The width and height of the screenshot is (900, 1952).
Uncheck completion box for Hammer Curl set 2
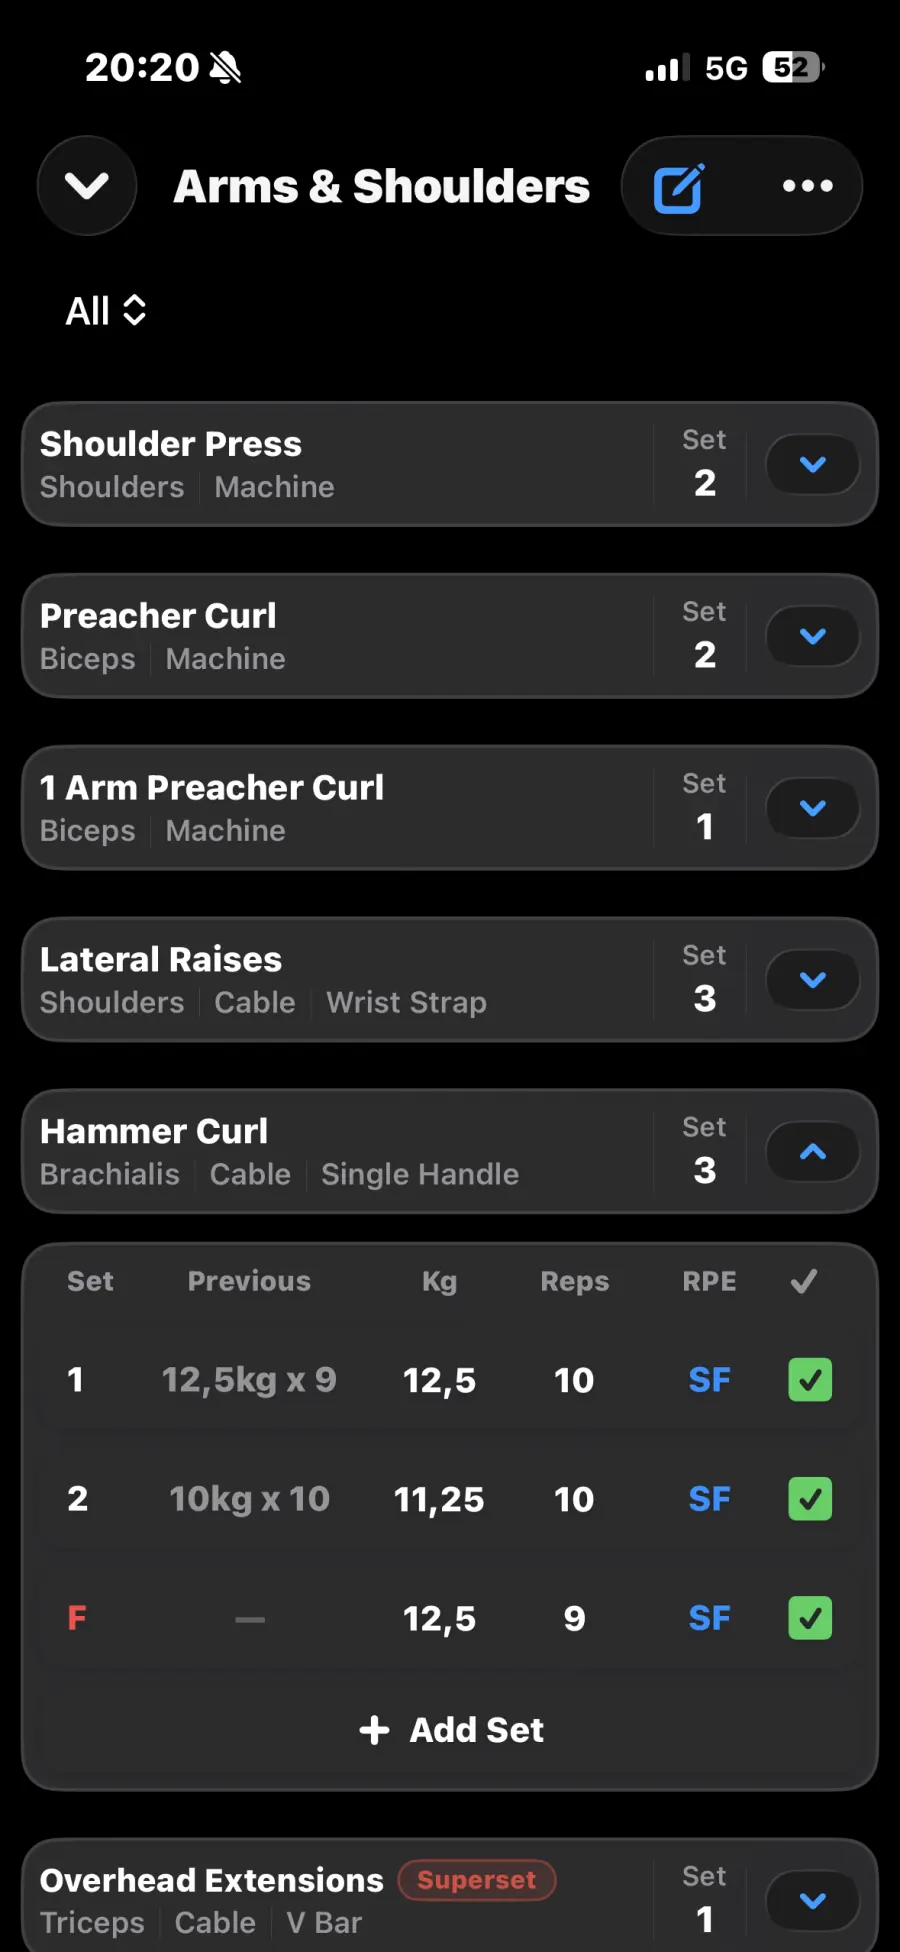point(810,1499)
